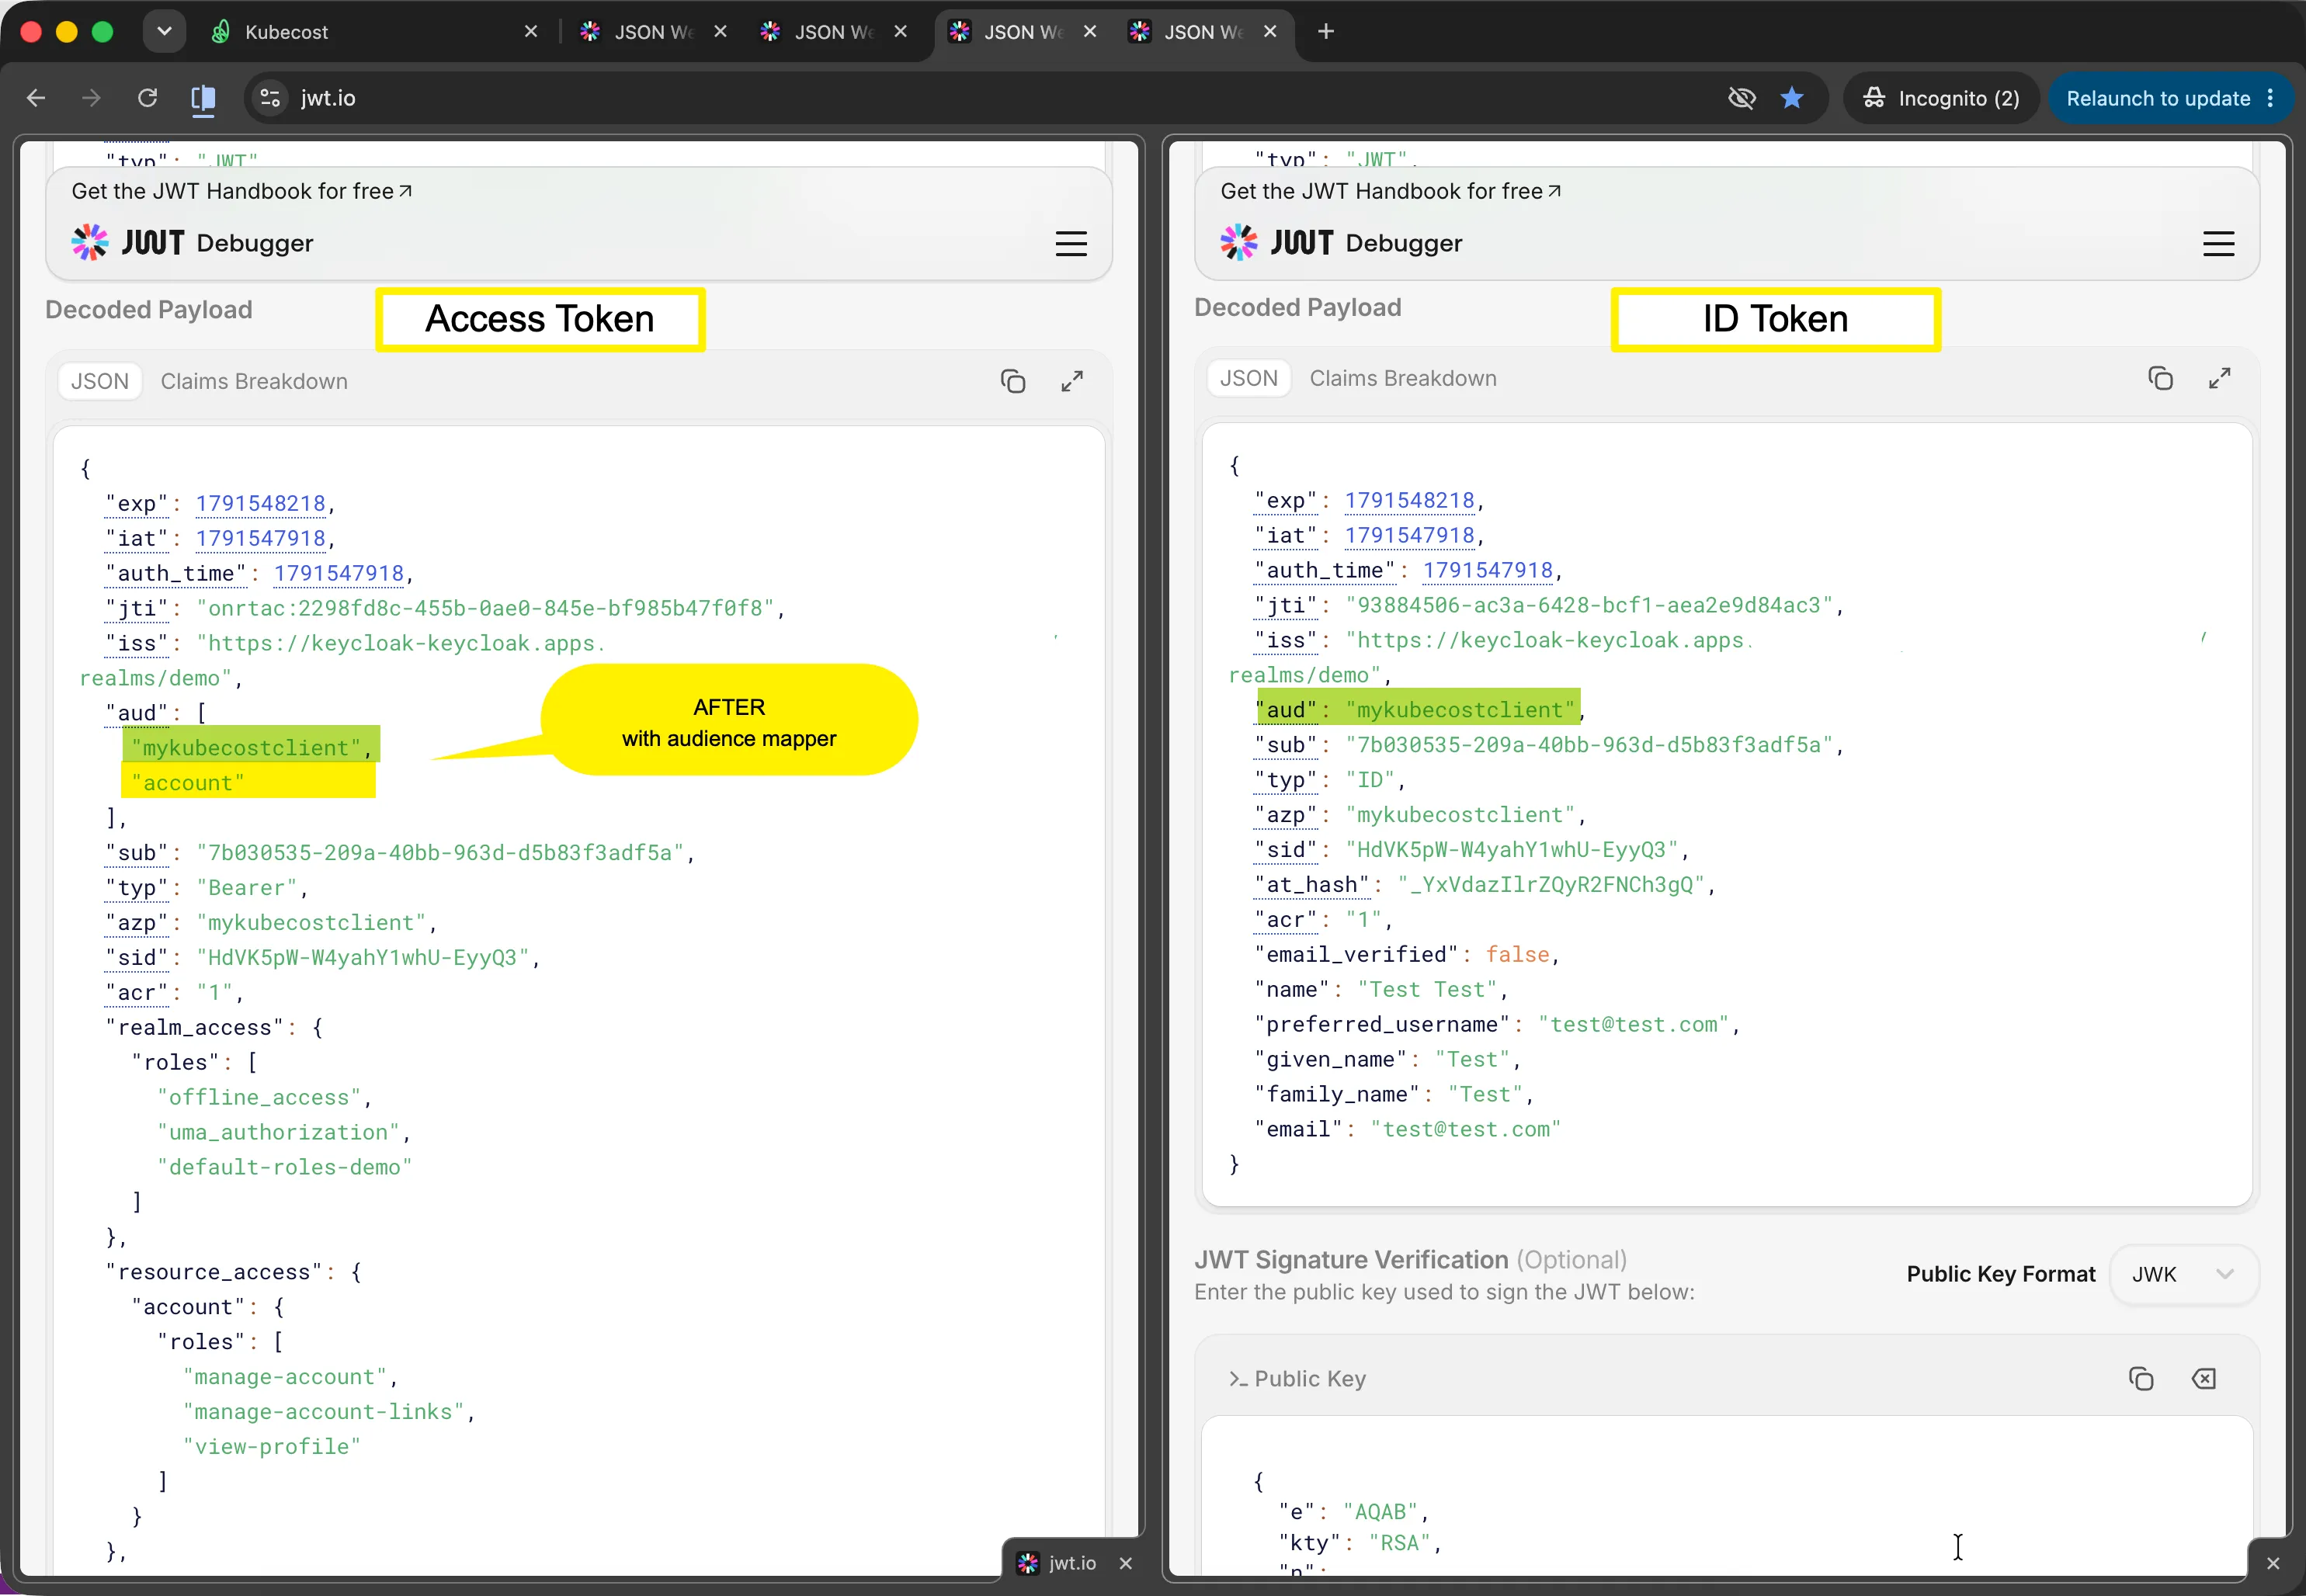Click "mykubecostclient" aud value in ID Token

pos(1460,710)
